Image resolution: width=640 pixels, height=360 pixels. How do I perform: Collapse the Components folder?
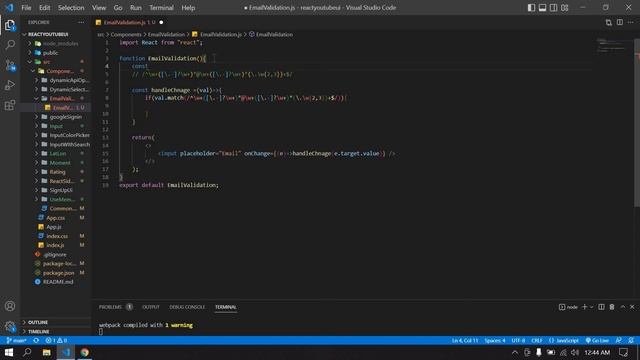tap(56, 71)
